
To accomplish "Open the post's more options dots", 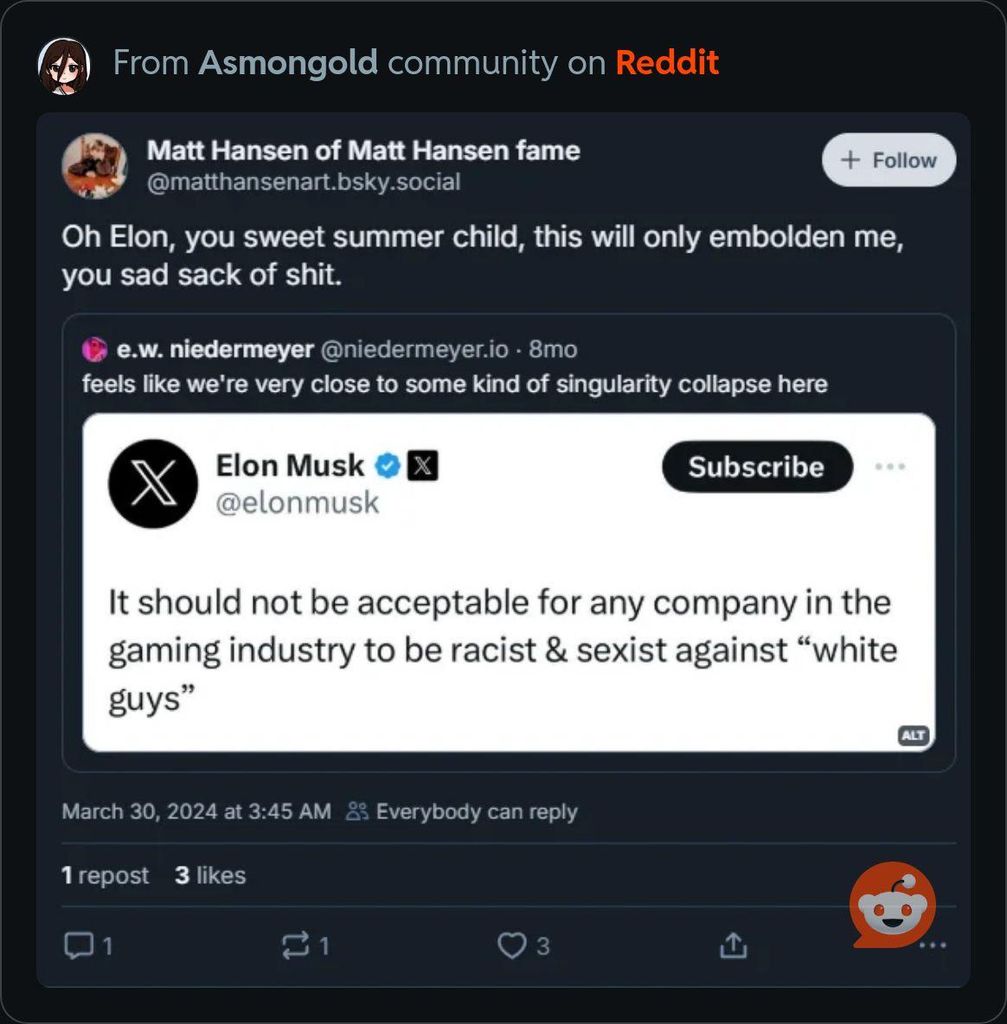I will [x=932, y=945].
